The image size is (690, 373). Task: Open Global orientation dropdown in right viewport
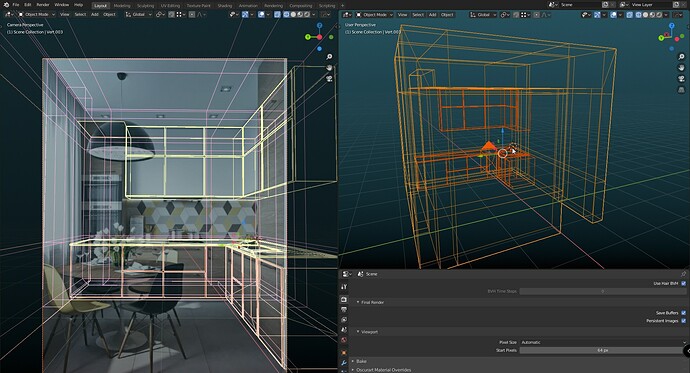[x=484, y=15]
